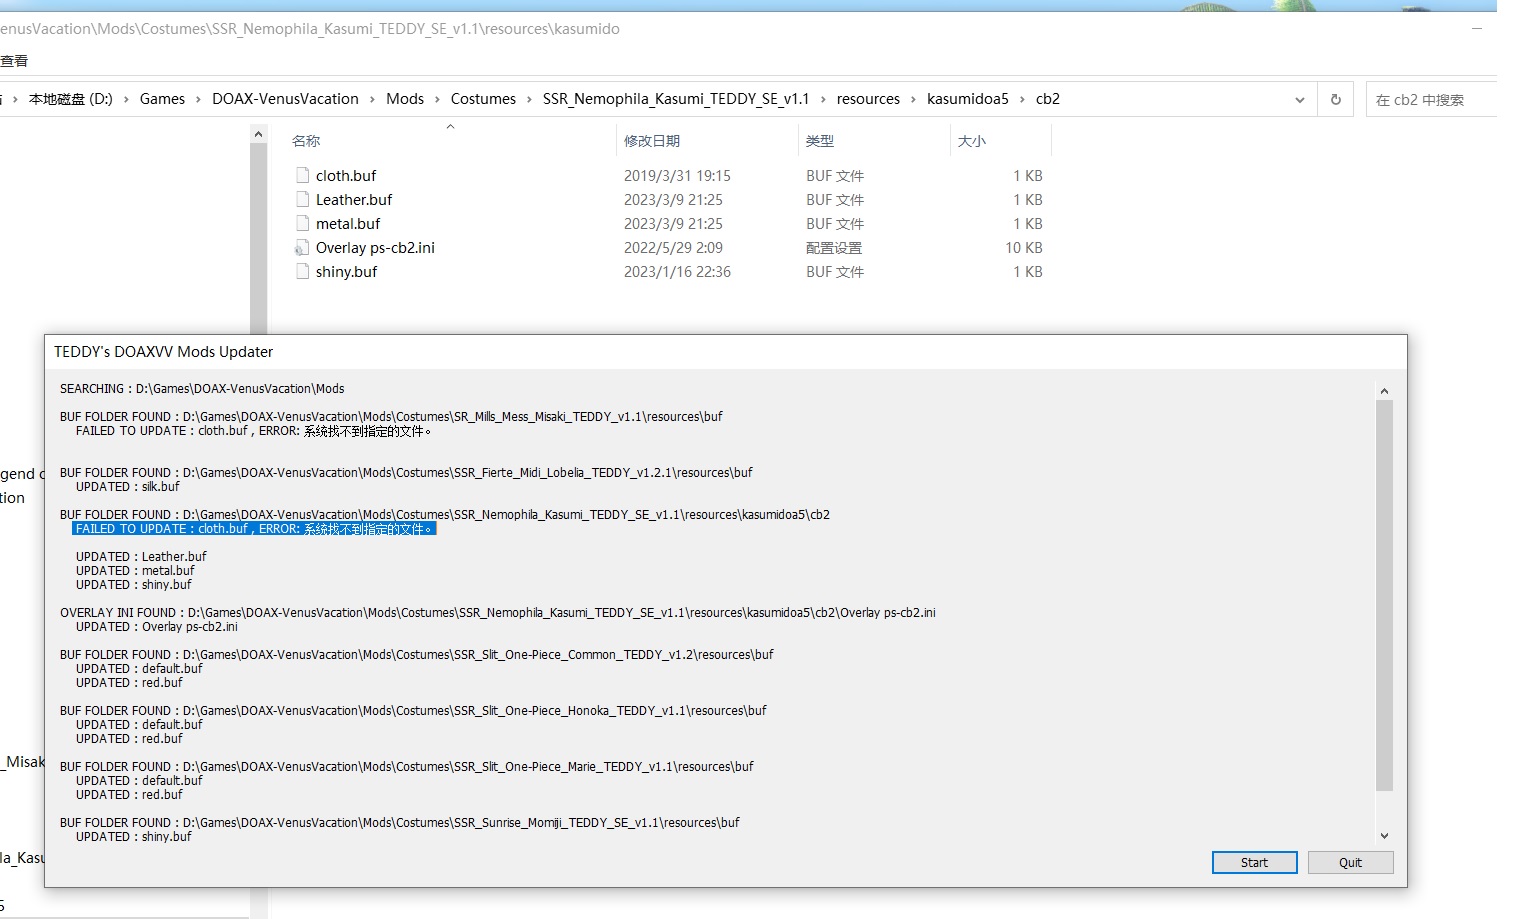Sort files by the 大小 column header
The image size is (1536, 919).
click(x=971, y=141)
